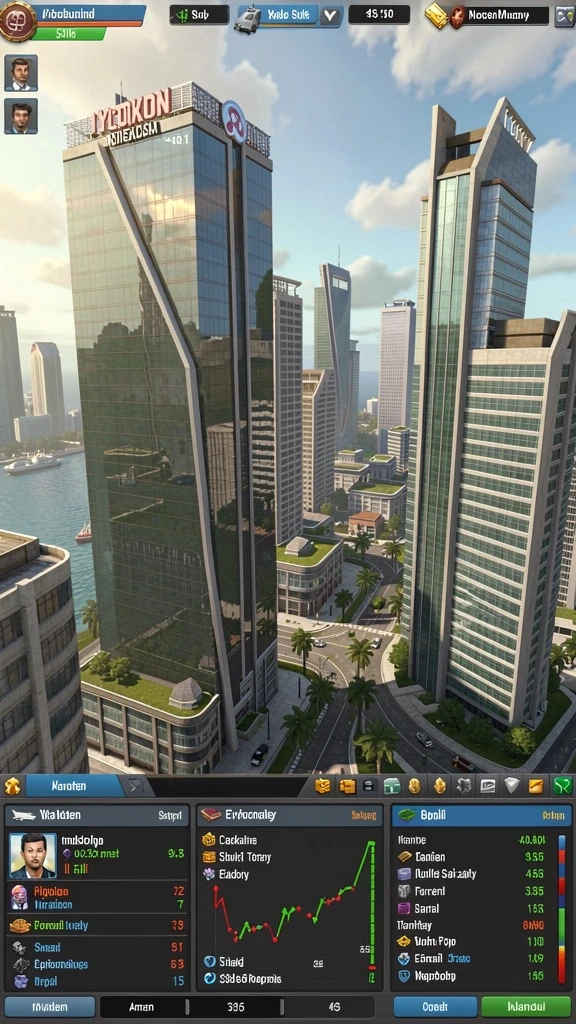The height and width of the screenshot is (1024, 576).
Task: Click the orange note icon in bottom toolbar
Action: coord(536,786)
